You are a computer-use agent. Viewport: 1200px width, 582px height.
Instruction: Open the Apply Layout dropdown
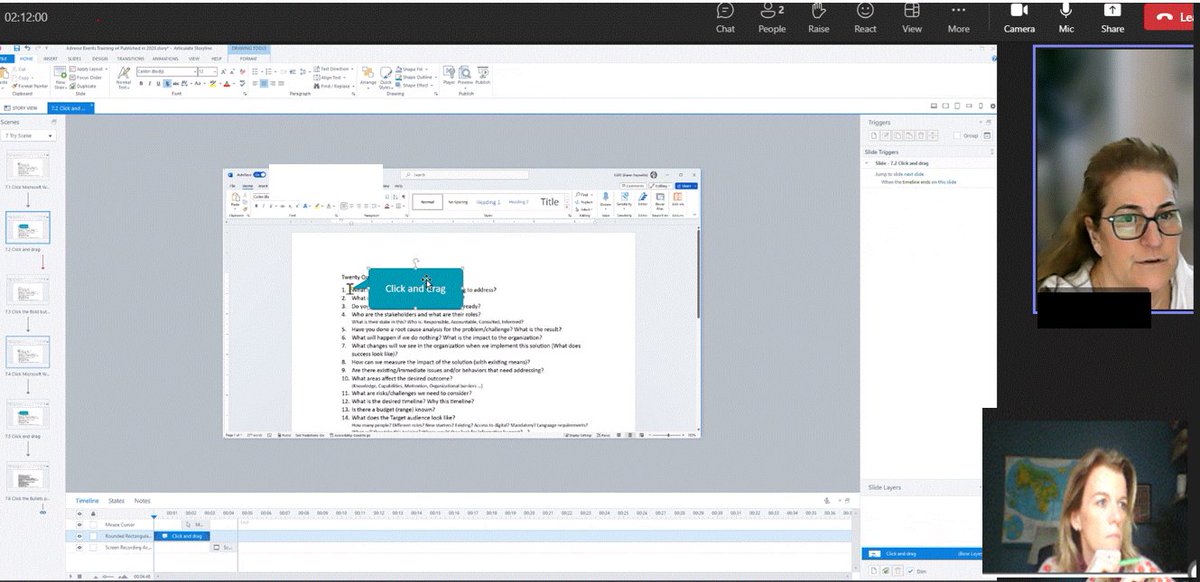(88, 69)
